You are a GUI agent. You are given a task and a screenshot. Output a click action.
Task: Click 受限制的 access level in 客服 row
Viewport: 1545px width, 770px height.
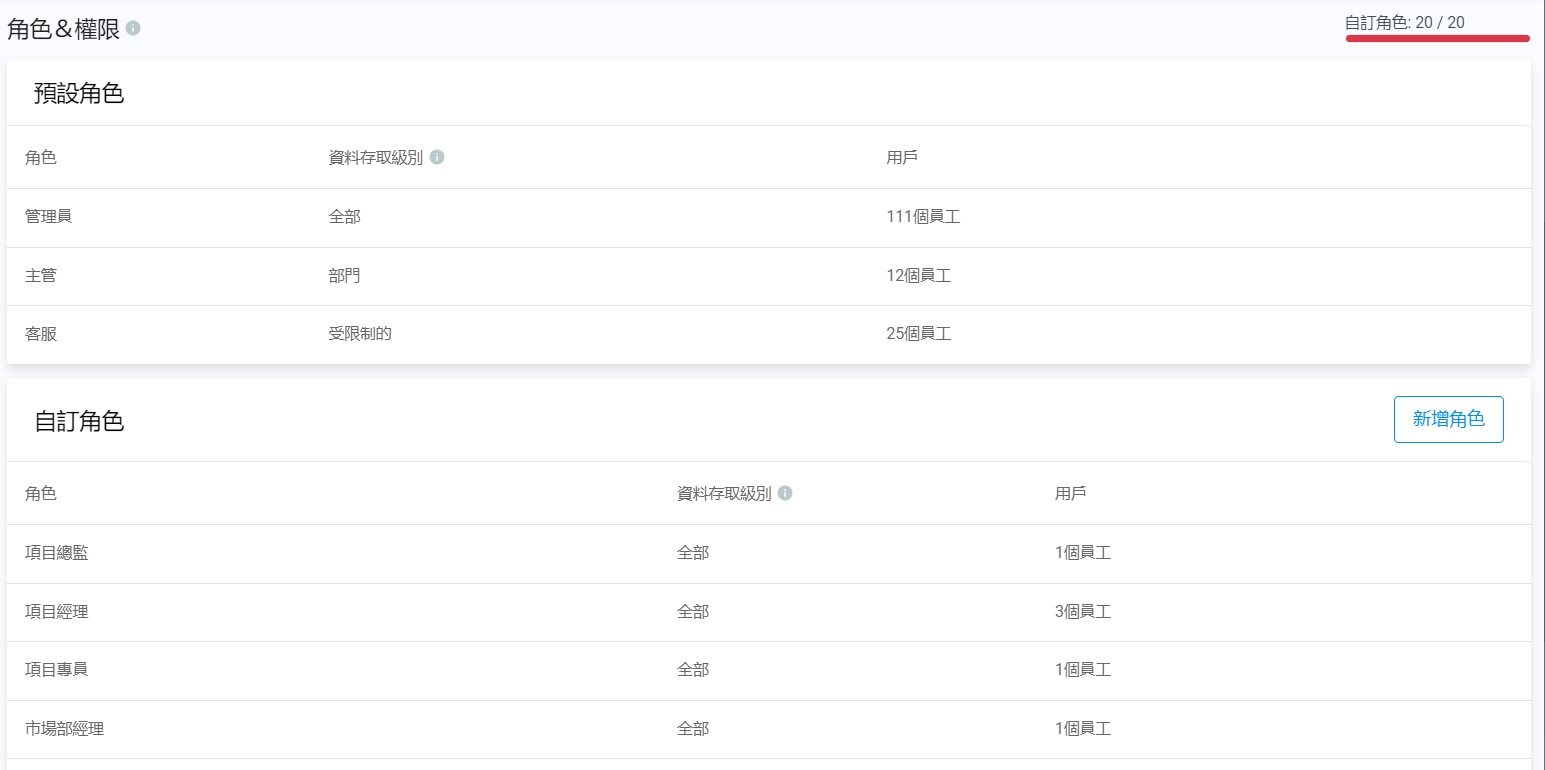[360, 333]
